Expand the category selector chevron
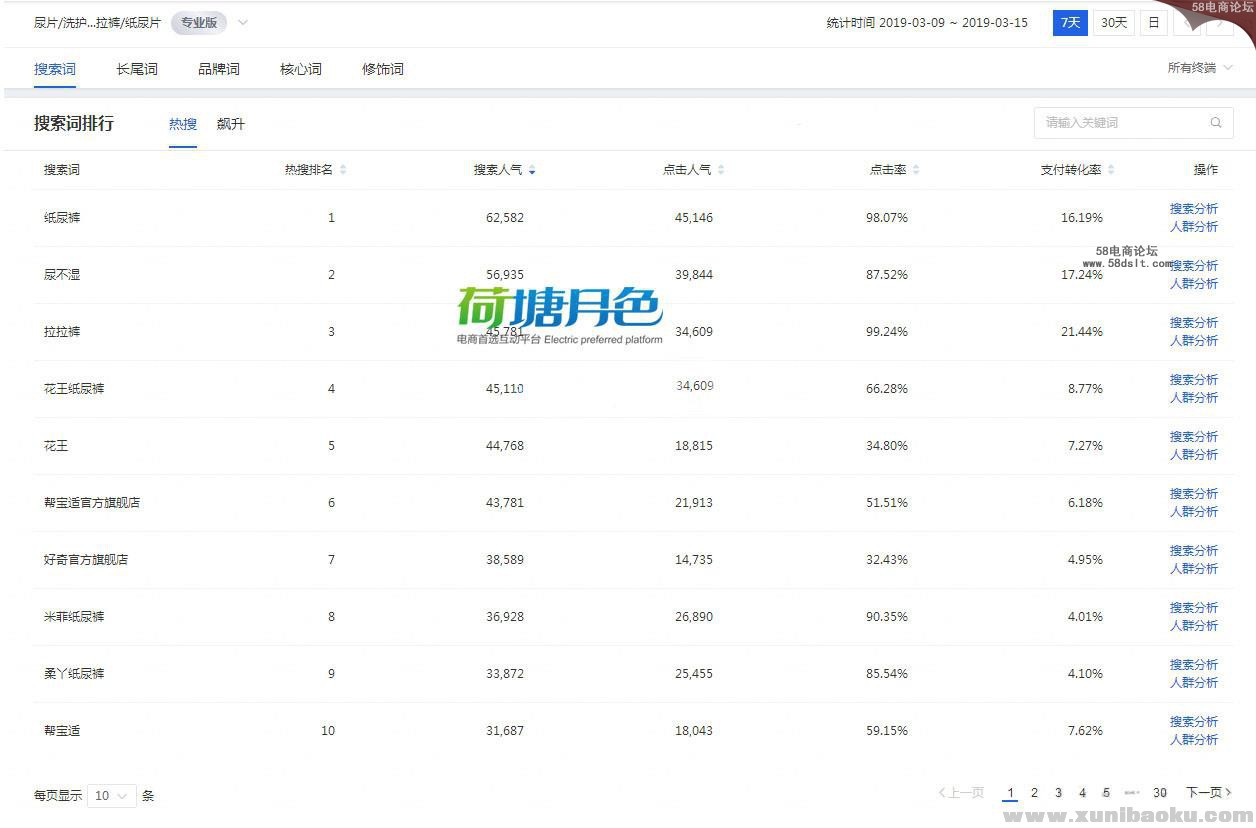 tap(243, 22)
